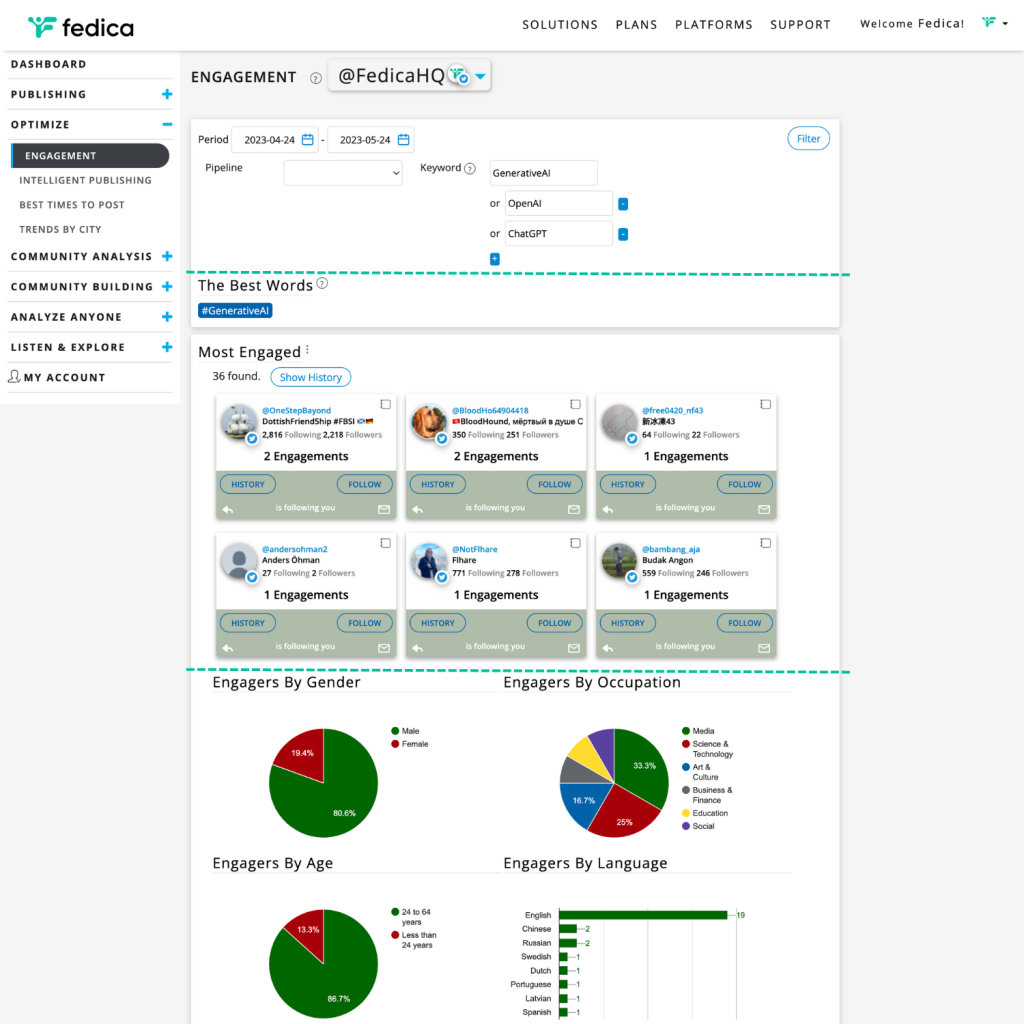Expand the Community Analysis sidebar section

pos(166,257)
